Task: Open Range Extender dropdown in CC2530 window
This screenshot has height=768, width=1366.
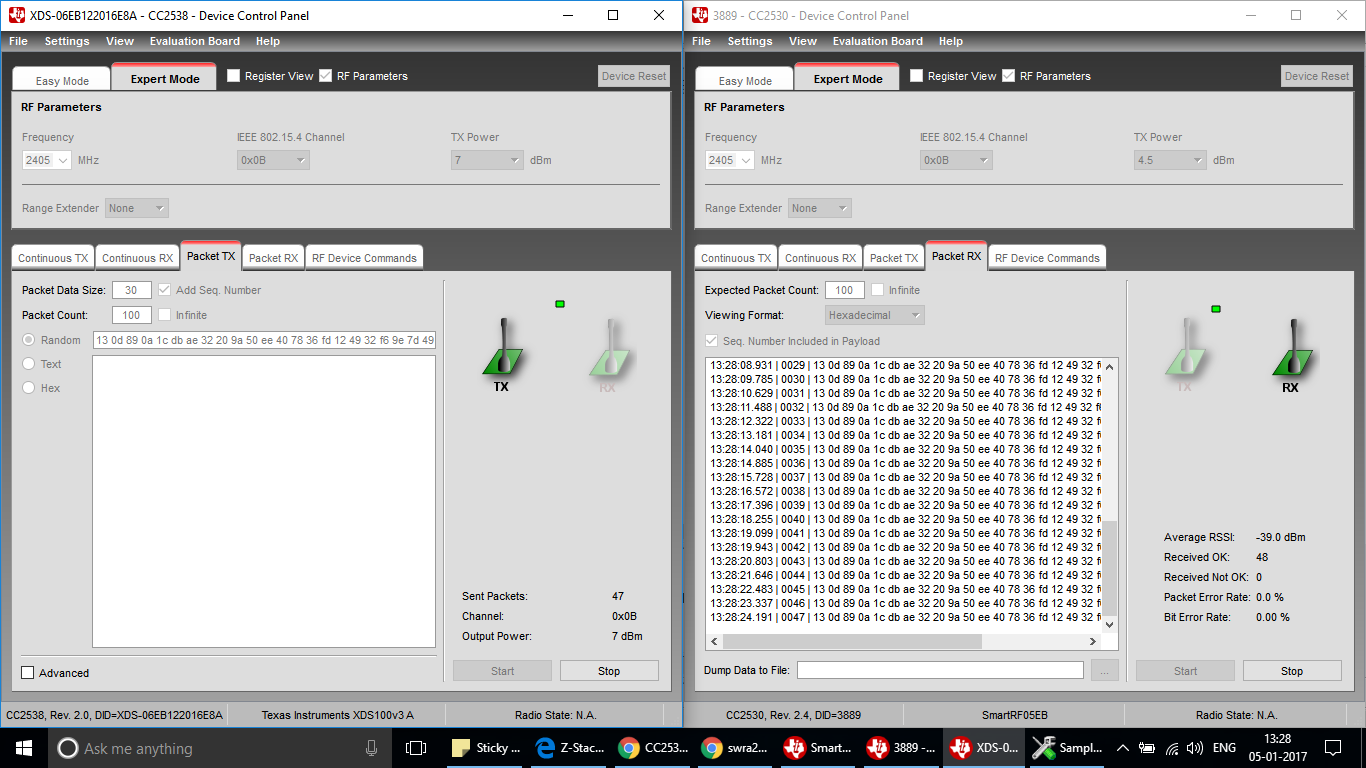Action: (x=820, y=208)
